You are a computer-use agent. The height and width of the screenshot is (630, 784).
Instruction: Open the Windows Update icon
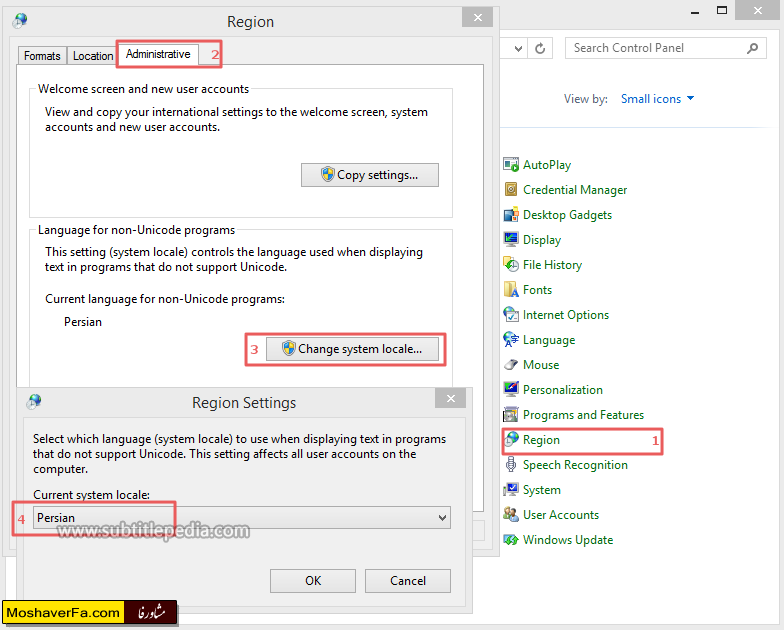pyautogui.click(x=512, y=540)
